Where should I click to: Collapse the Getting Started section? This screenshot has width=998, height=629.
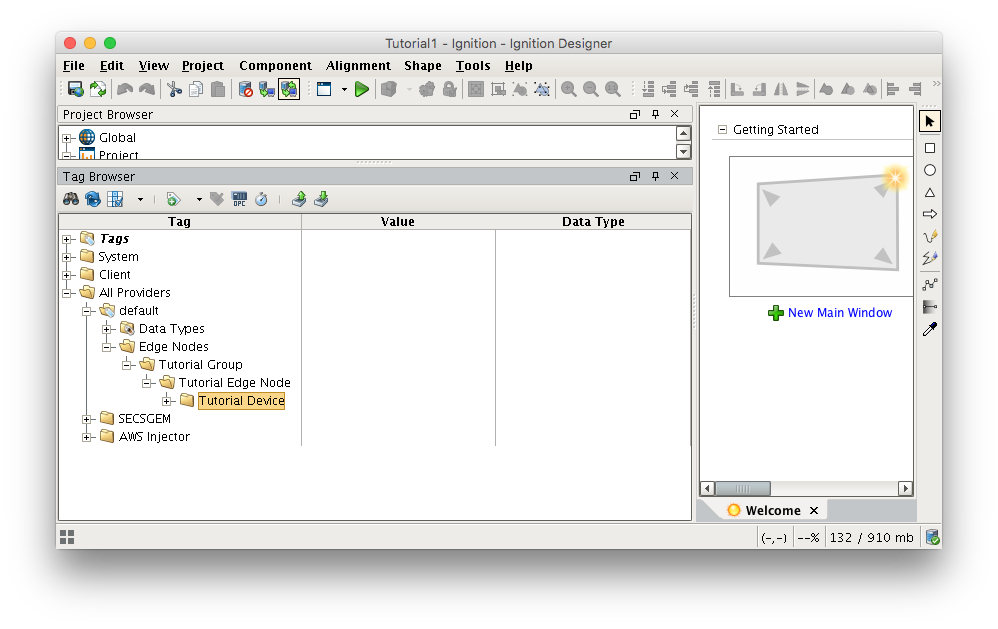(x=722, y=130)
